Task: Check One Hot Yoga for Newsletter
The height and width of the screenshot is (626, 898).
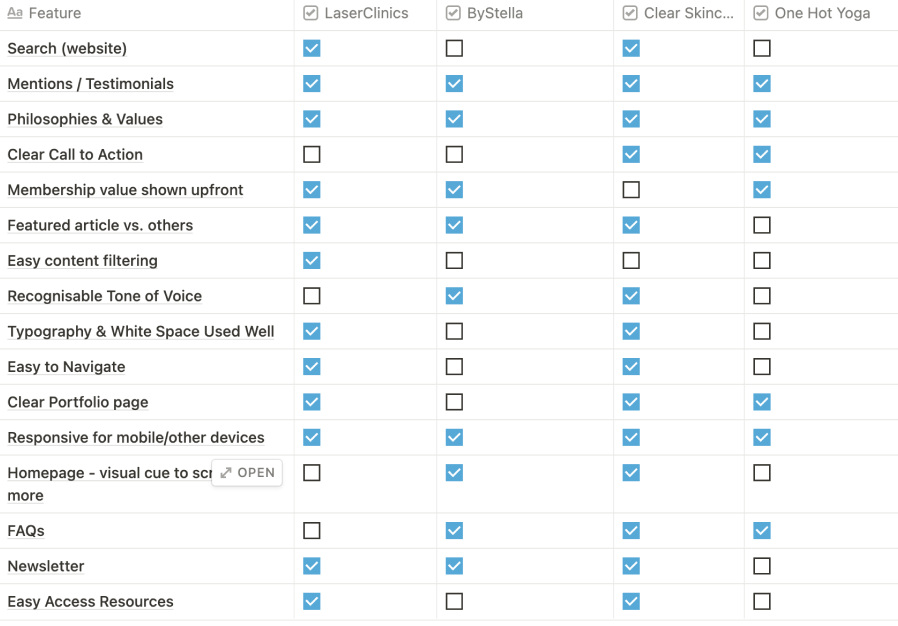Action: pos(762,566)
